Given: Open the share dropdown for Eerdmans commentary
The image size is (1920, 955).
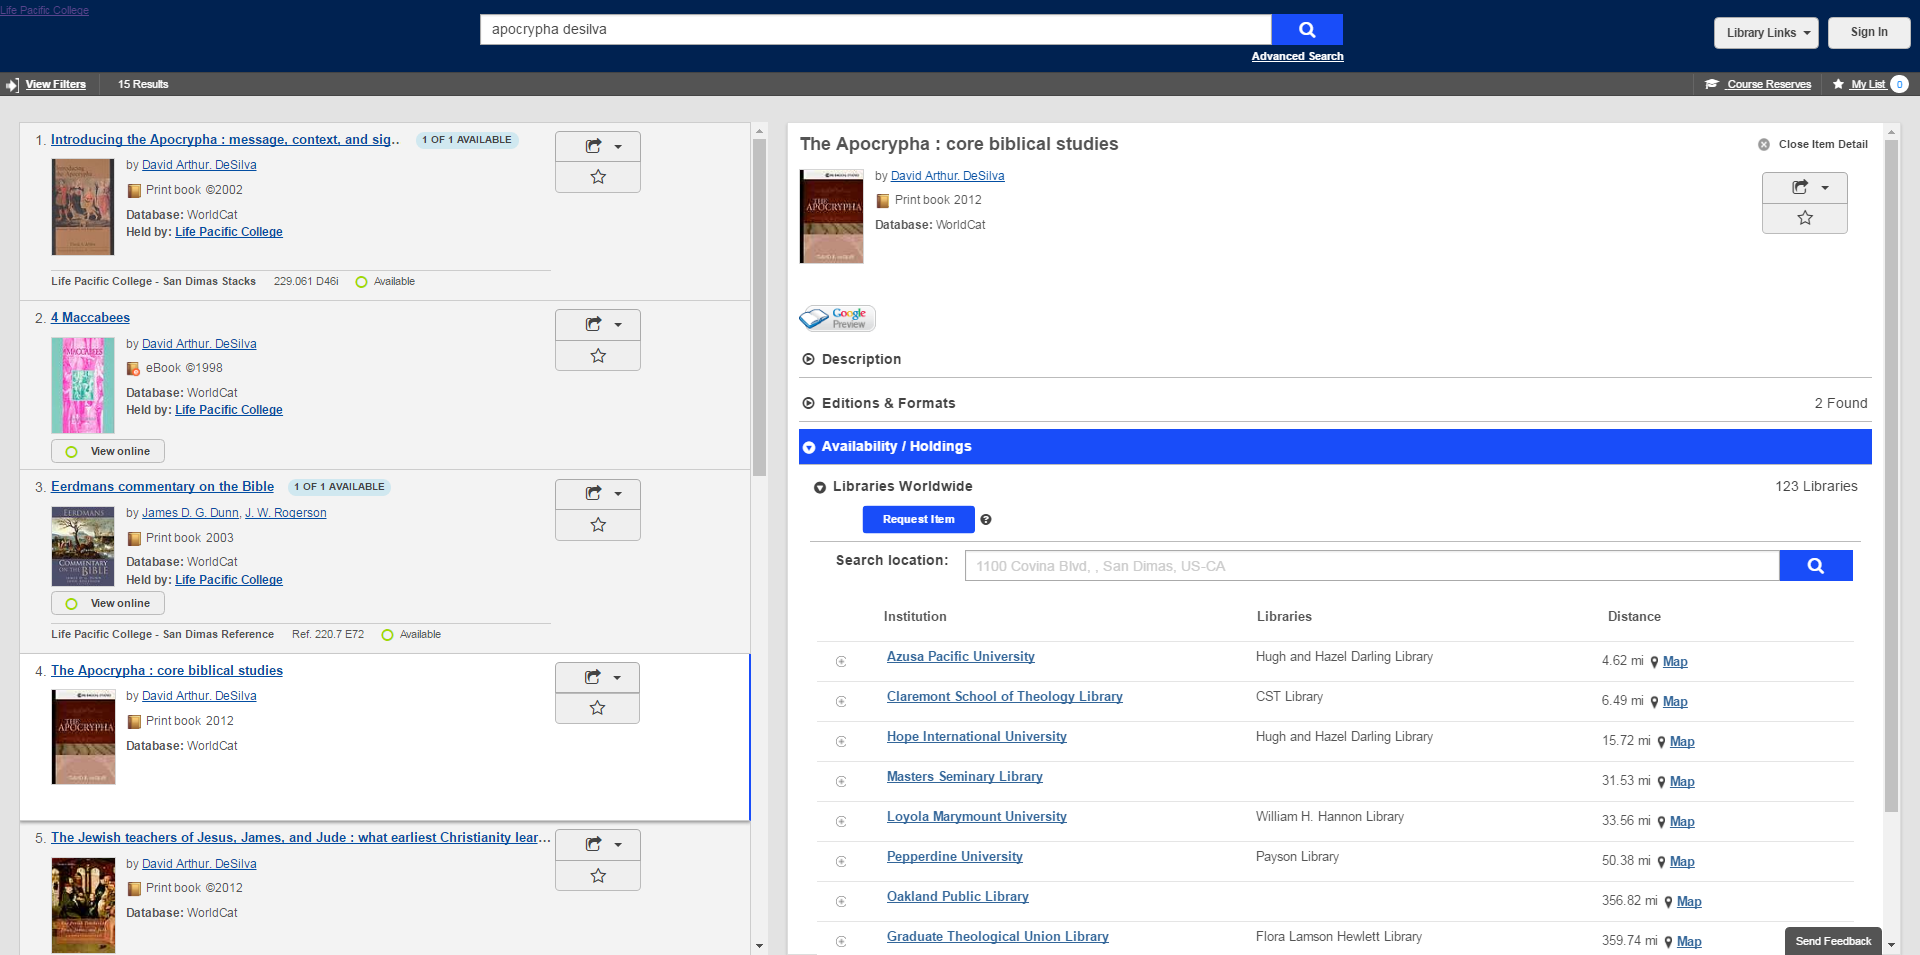Looking at the screenshot, I should point(598,494).
